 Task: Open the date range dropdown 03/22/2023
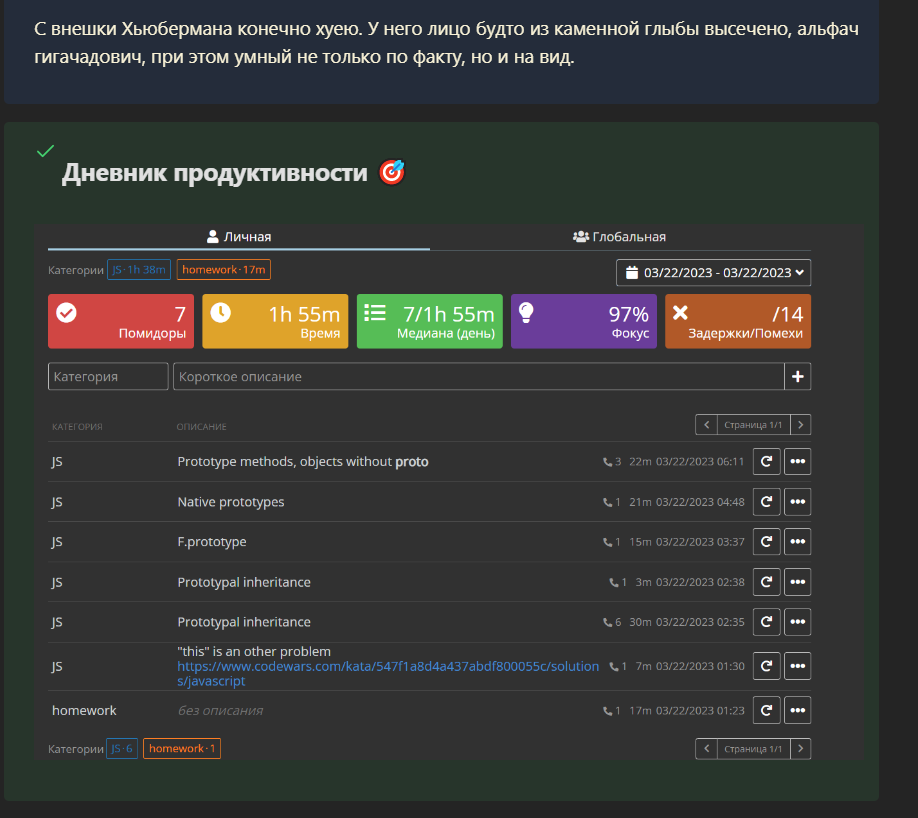(713, 272)
